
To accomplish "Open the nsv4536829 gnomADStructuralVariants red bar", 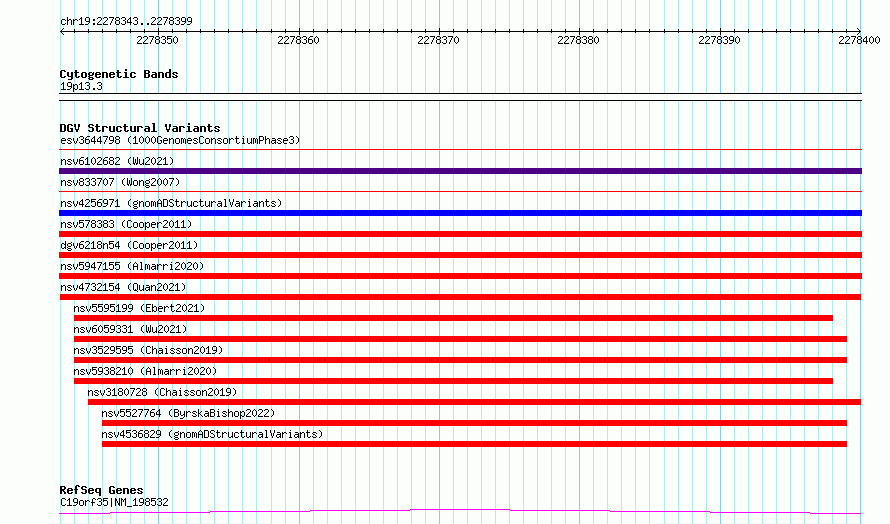I will click(x=475, y=444).
